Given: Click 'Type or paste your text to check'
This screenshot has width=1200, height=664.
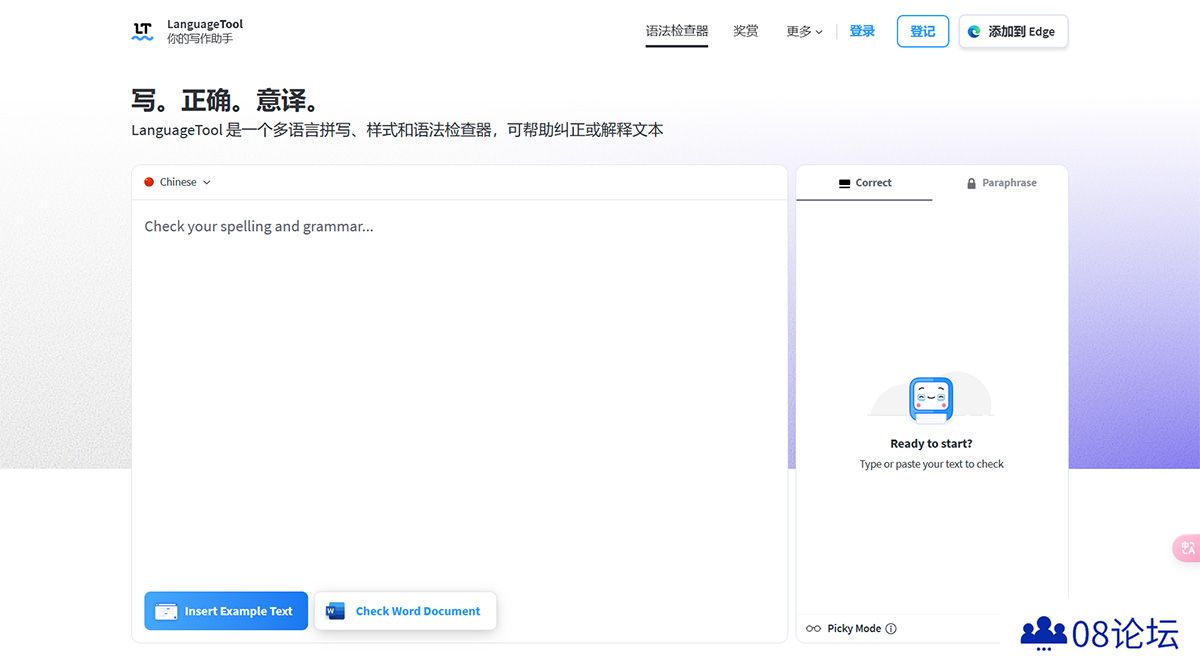Looking at the screenshot, I should pyautogui.click(x=931, y=464).
